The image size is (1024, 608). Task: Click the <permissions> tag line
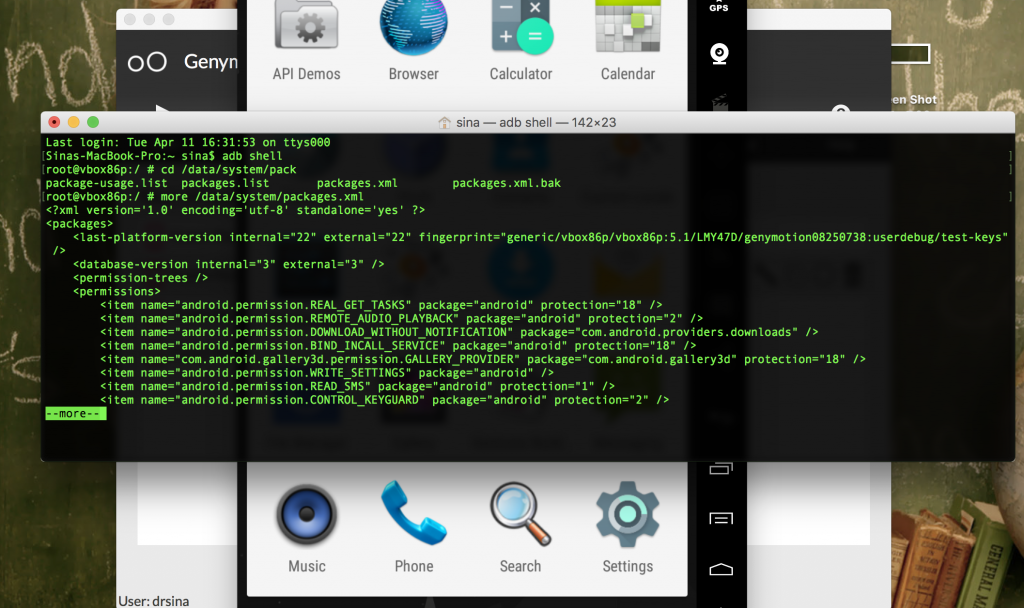click(x=117, y=291)
